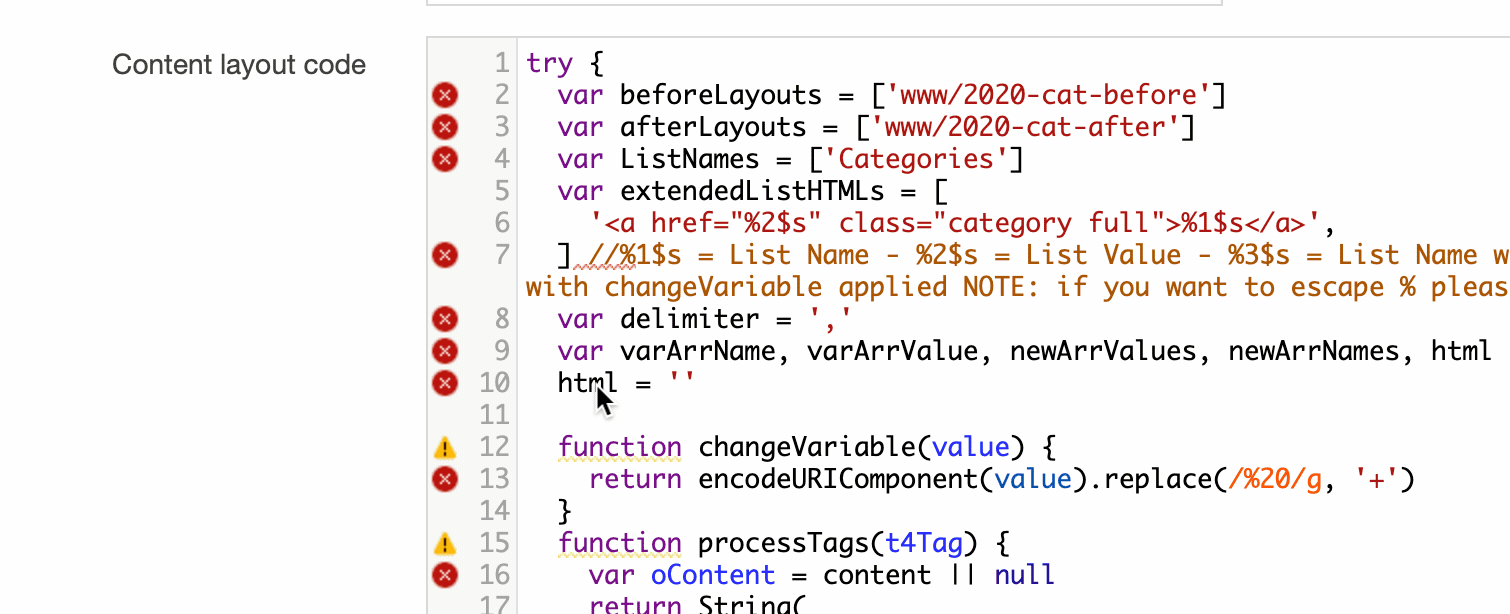Click the error marker on line 10
The width and height of the screenshot is (1510, 614).
pos(444,383)
